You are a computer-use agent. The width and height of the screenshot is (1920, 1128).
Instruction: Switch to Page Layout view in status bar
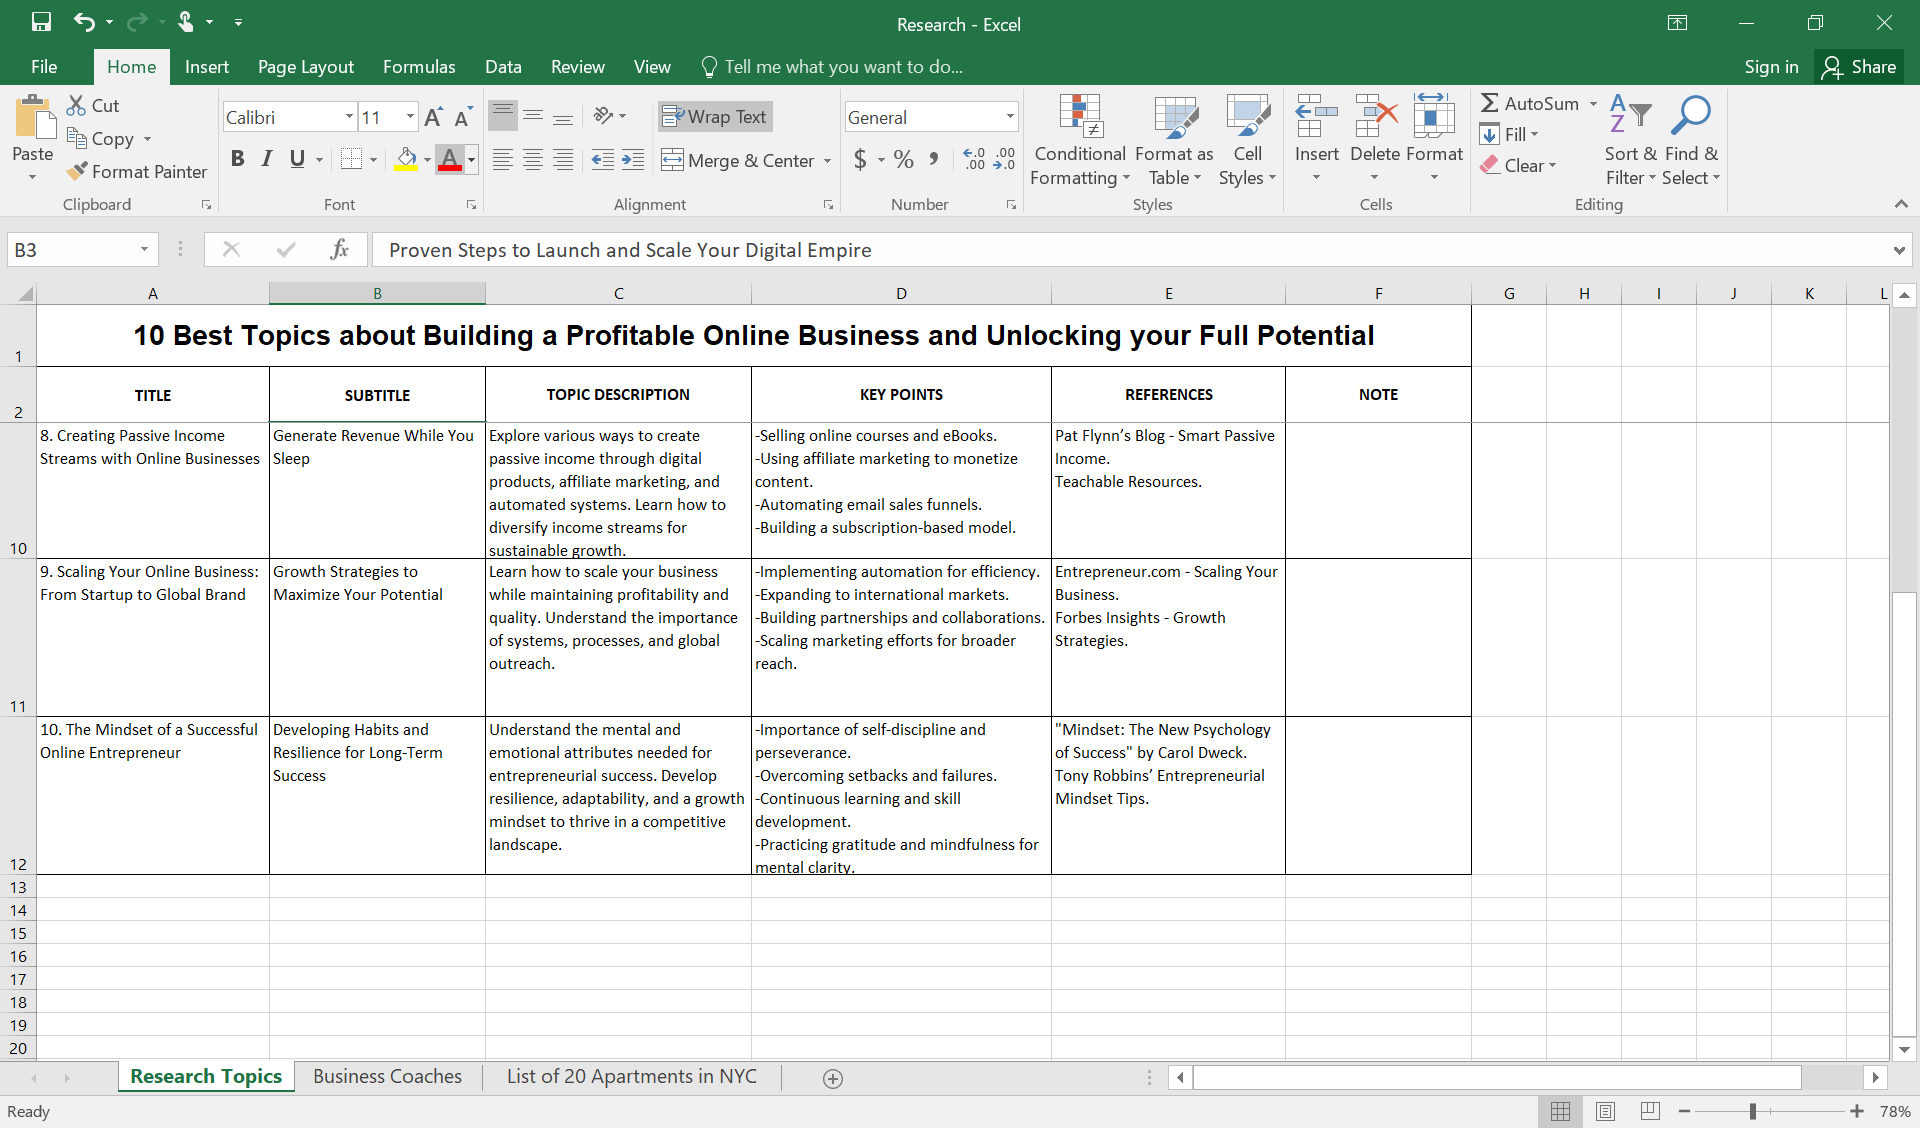(x=1605, y=1111)
